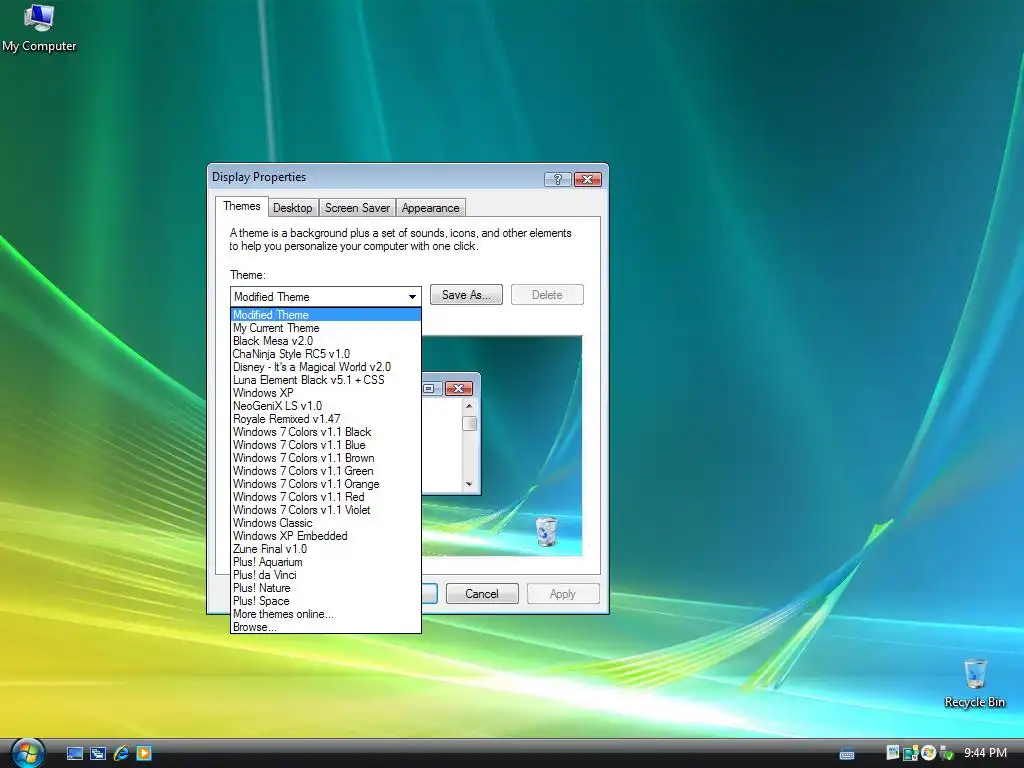Open the My Computer desktop icon
The height and width of the screenshot is (768, 1024).
pyautogui.click(x=39, y=27)
